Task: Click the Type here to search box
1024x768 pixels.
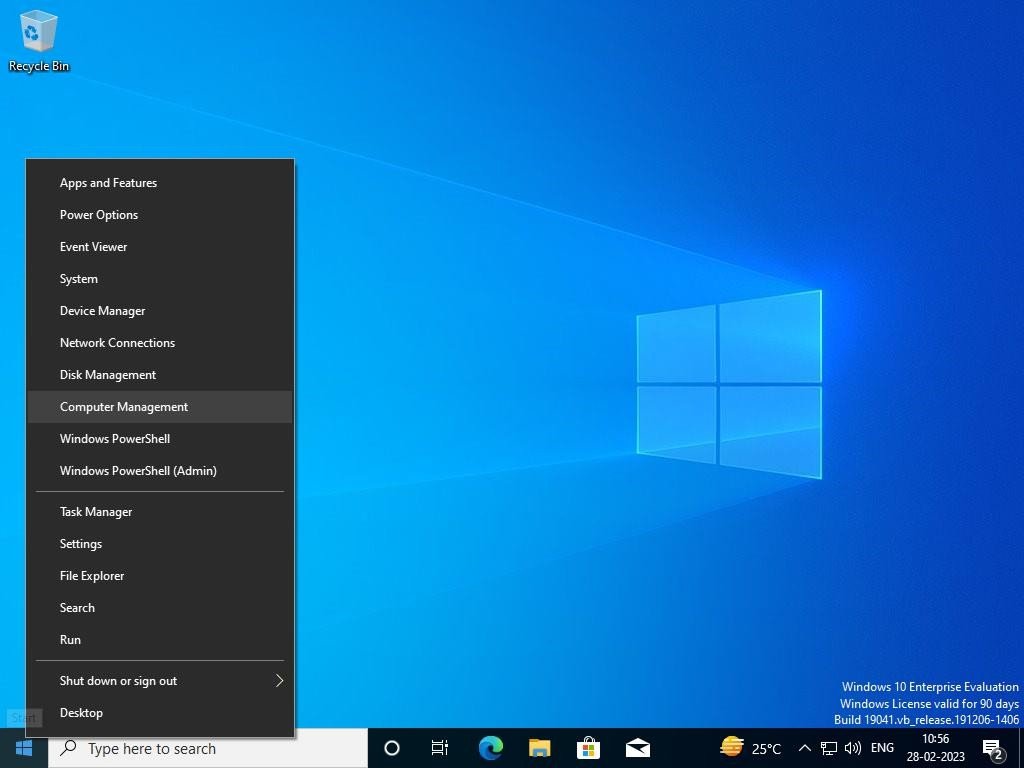Action: 208,748
